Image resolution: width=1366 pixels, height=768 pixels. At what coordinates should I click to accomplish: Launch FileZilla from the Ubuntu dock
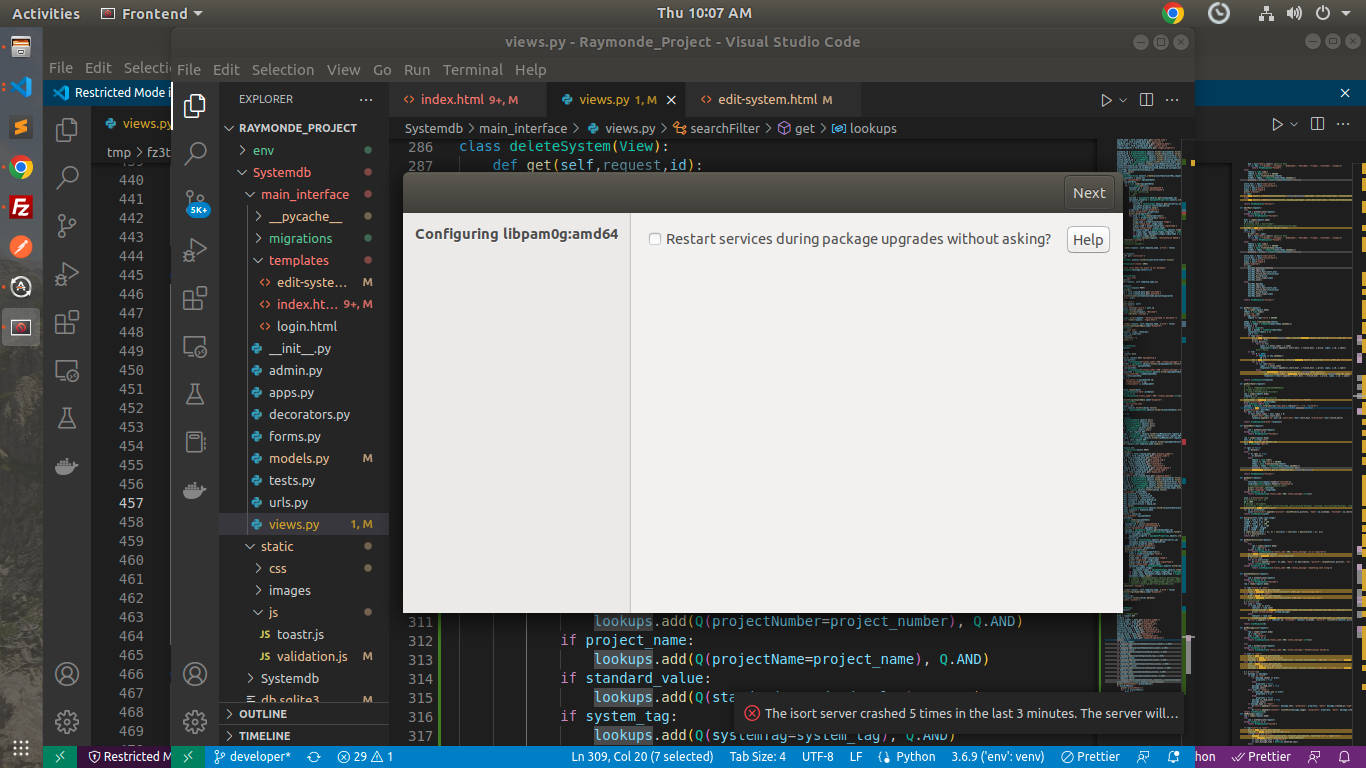pyautogui.click(x=21, y=207)
